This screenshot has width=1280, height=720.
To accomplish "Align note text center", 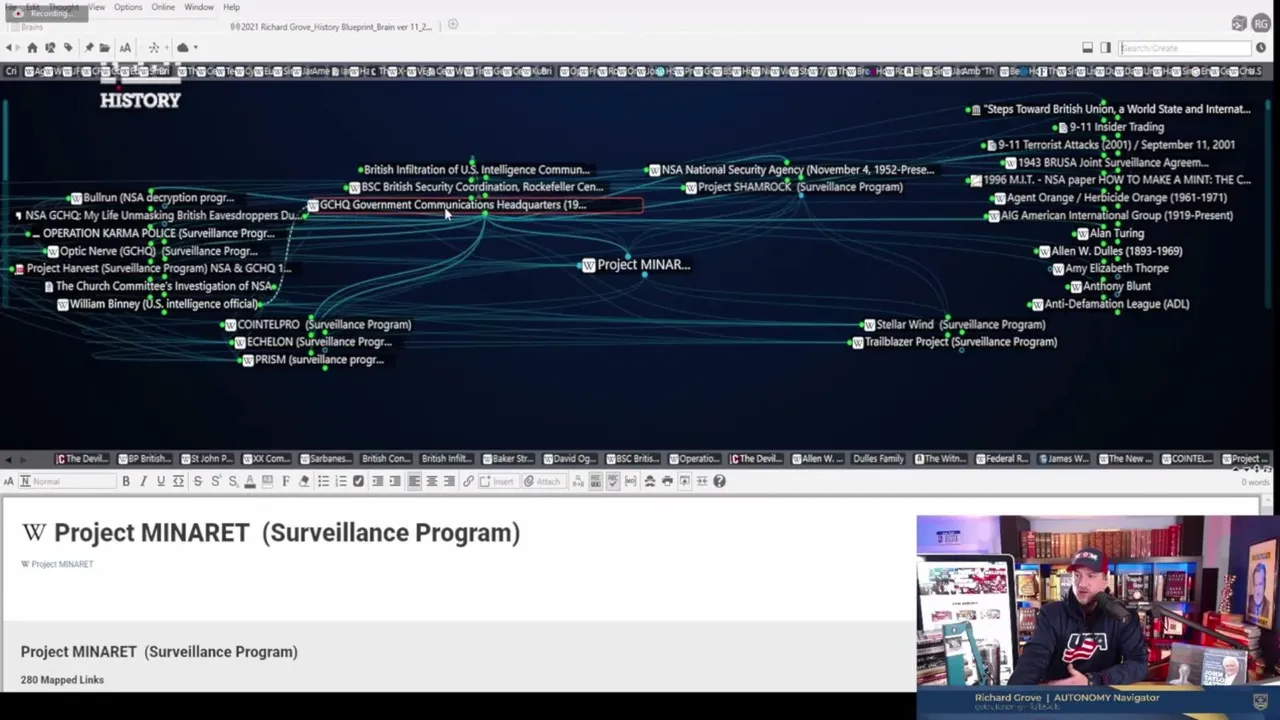I will tap(432, 481).
